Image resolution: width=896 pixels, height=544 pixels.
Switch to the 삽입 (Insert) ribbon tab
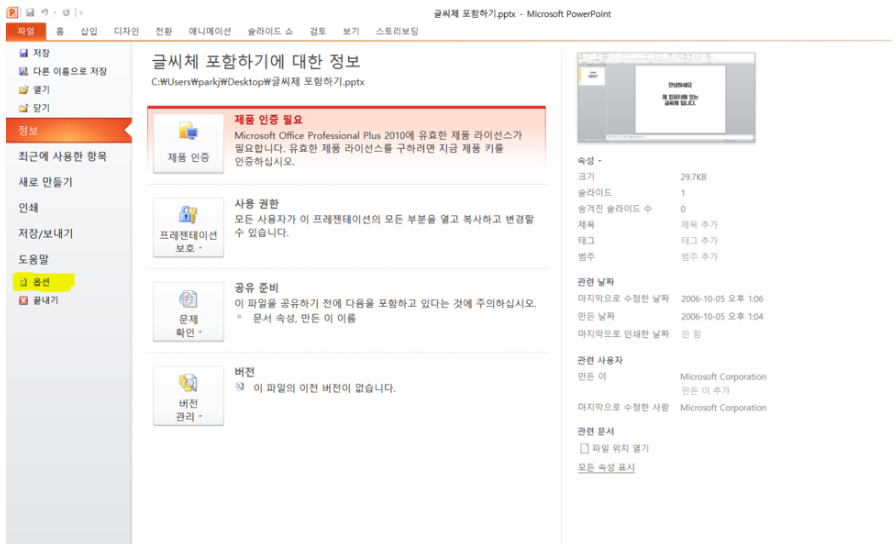tap(89, 31)
